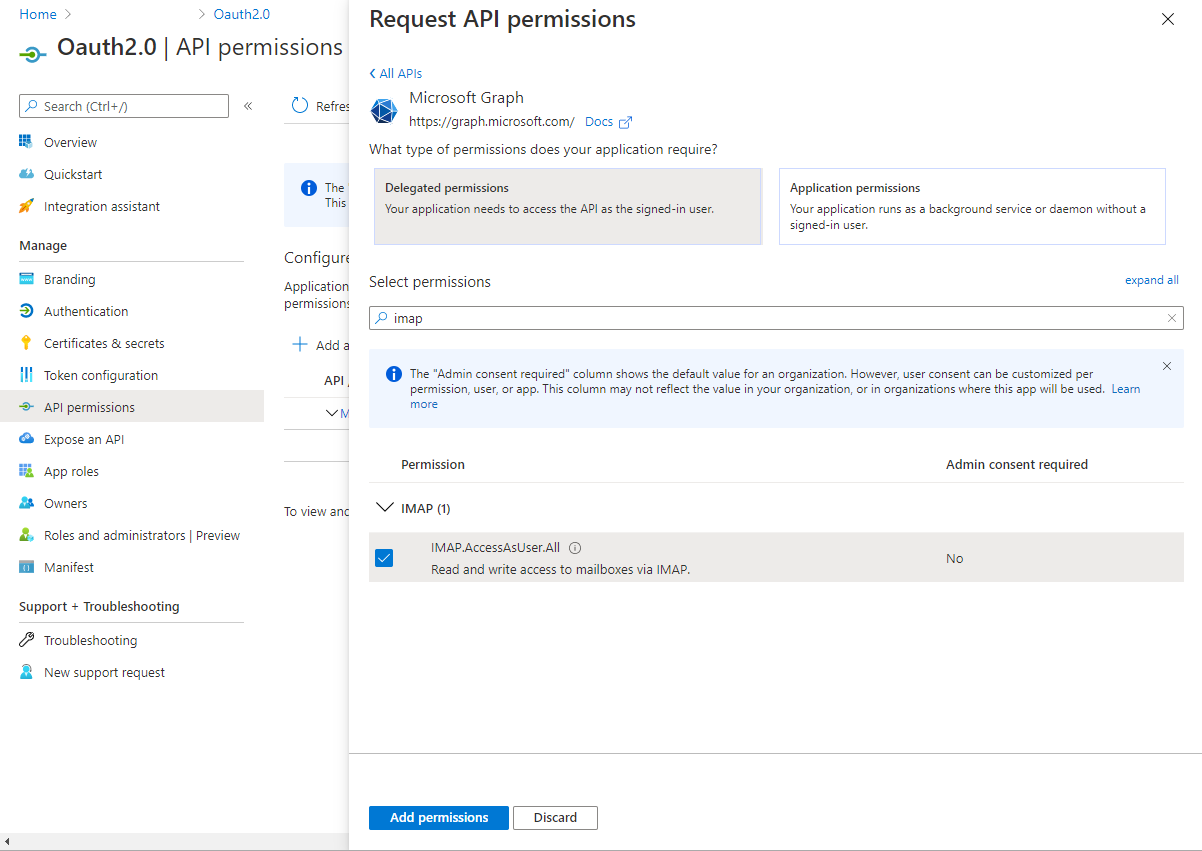The width and height of the screenshot is (1202, 851).
Task: Go back via All APIs link
Action: click(x=396, y=73)
